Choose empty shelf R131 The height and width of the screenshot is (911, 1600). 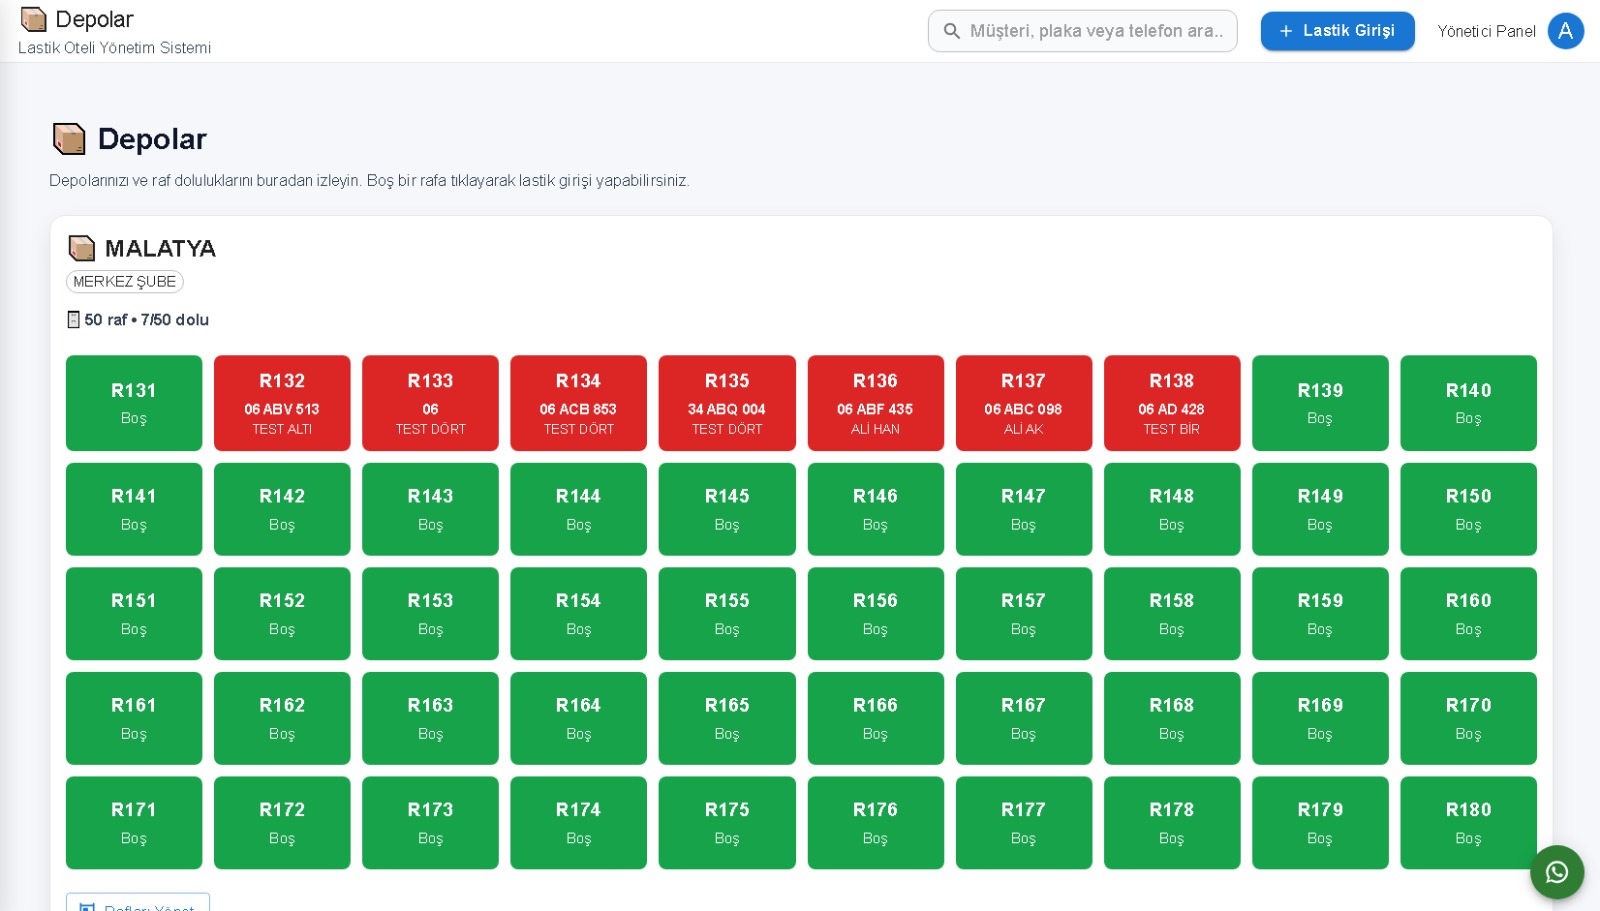point(134,403)
